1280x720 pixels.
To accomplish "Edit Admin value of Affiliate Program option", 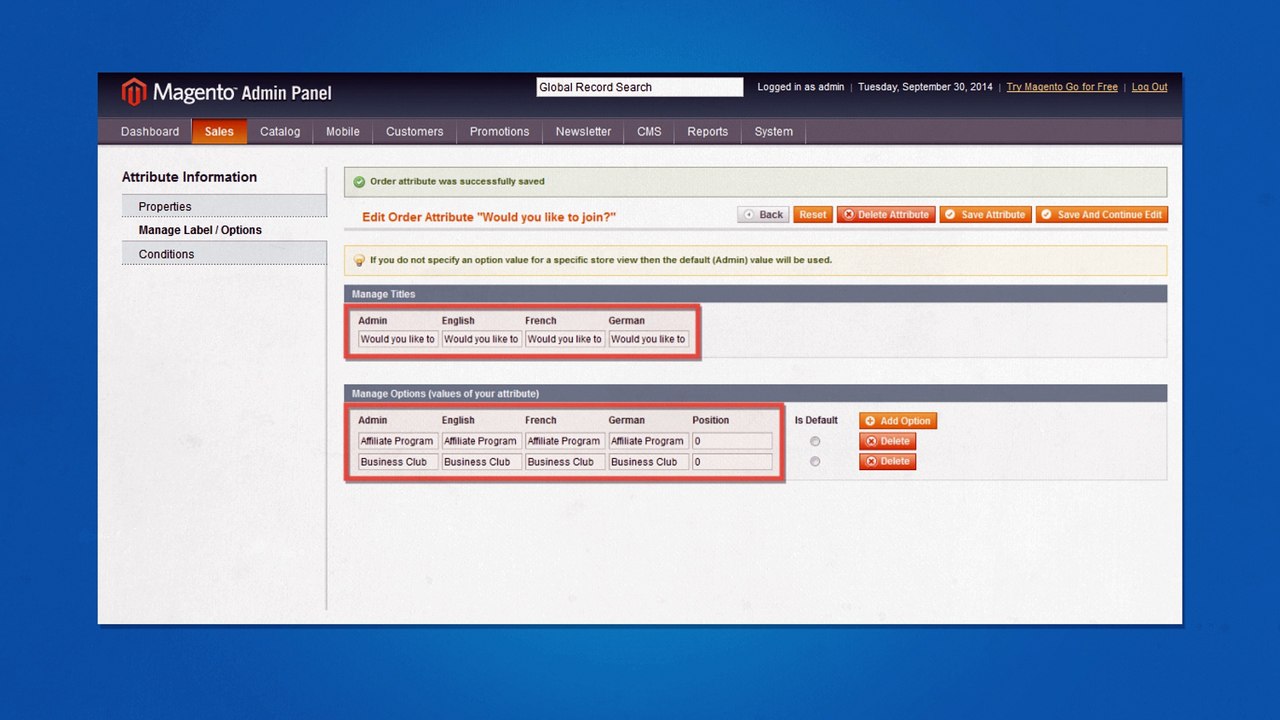I will pyautogui.click(x=398, y=441).
